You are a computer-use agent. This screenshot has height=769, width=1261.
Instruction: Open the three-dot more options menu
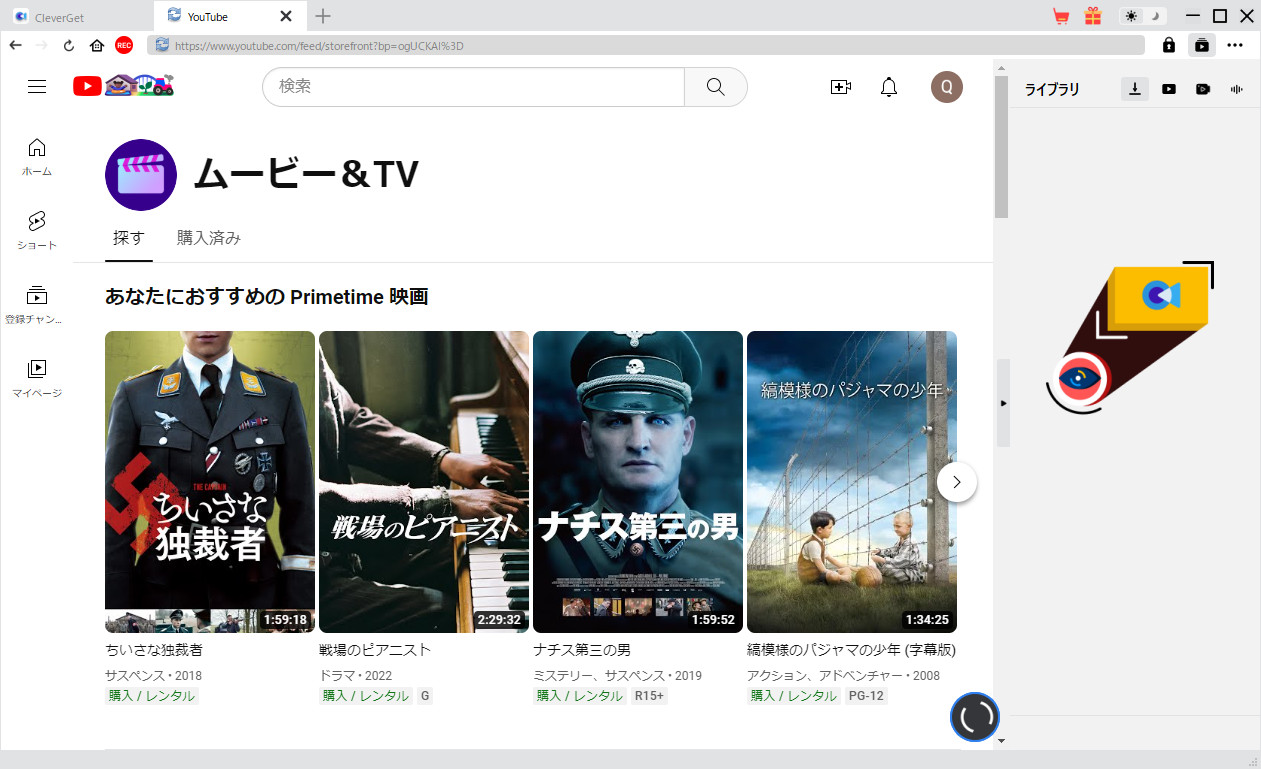tap(1235, 45)
